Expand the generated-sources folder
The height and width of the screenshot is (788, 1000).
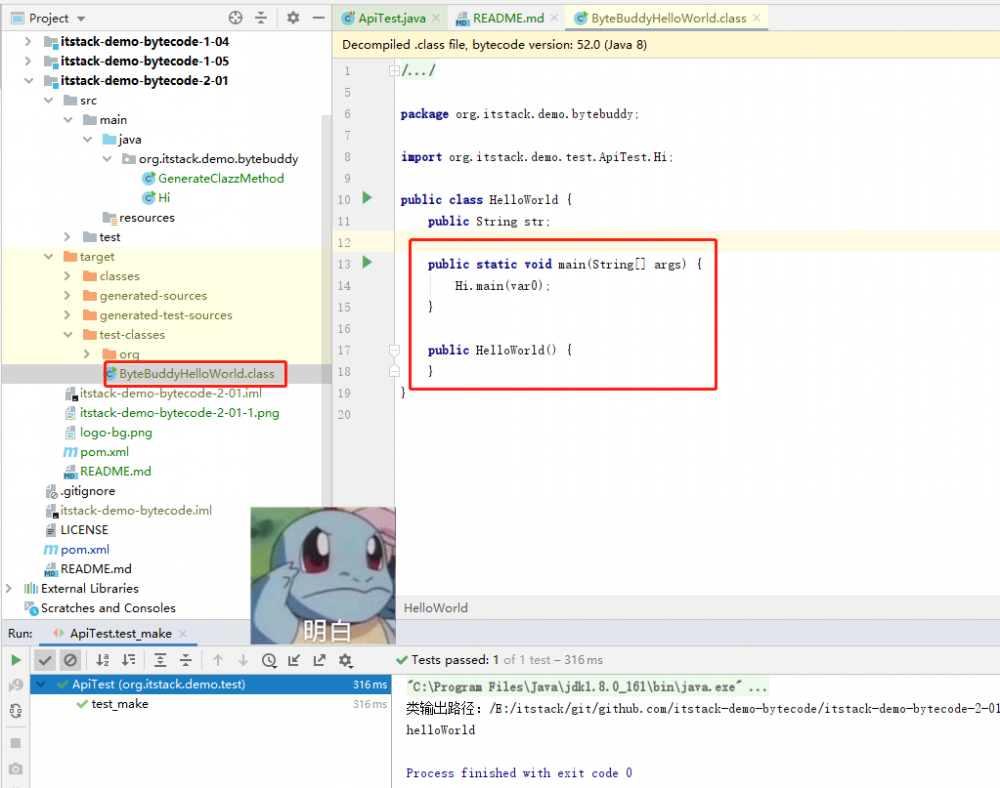tap(68, 295)
